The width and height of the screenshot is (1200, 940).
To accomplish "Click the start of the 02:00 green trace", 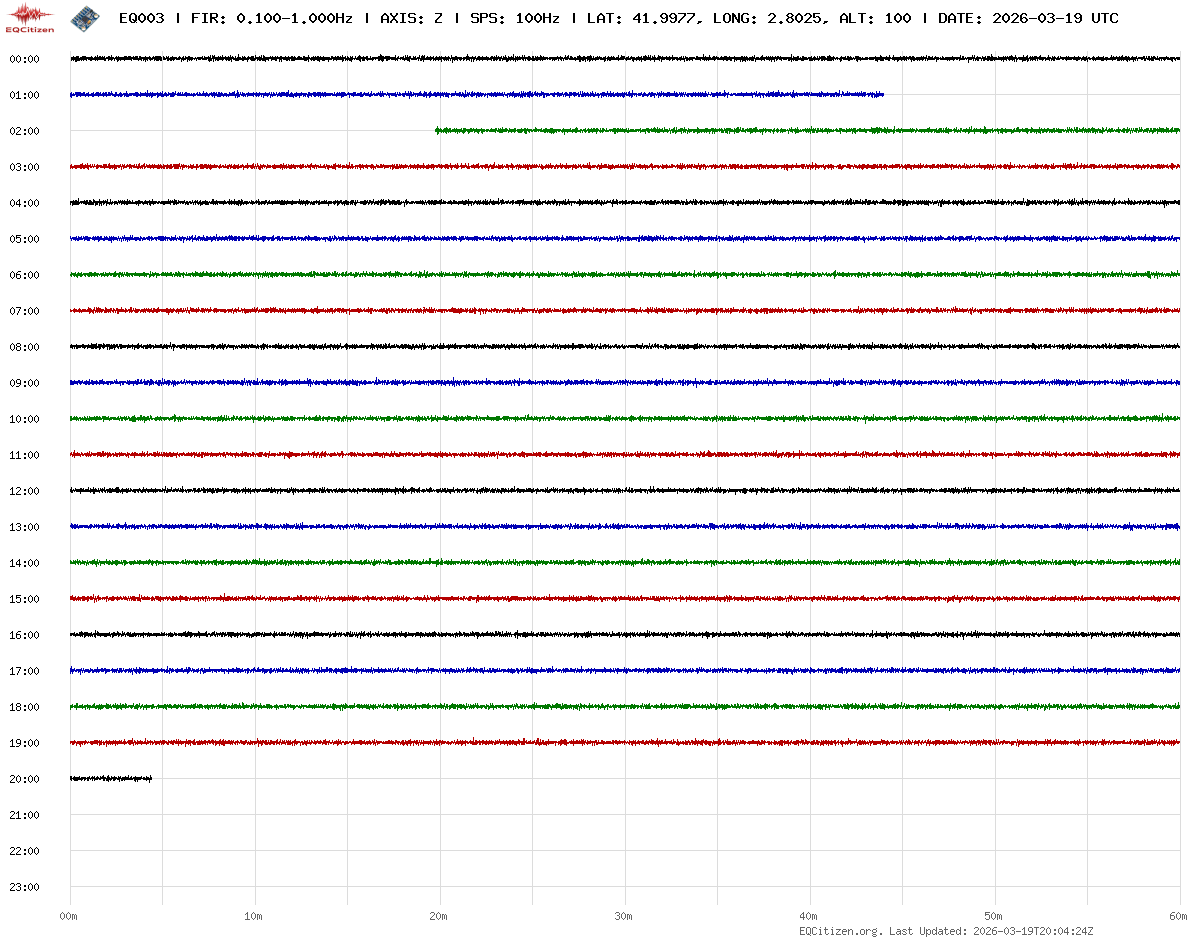I will pos(437,130).
